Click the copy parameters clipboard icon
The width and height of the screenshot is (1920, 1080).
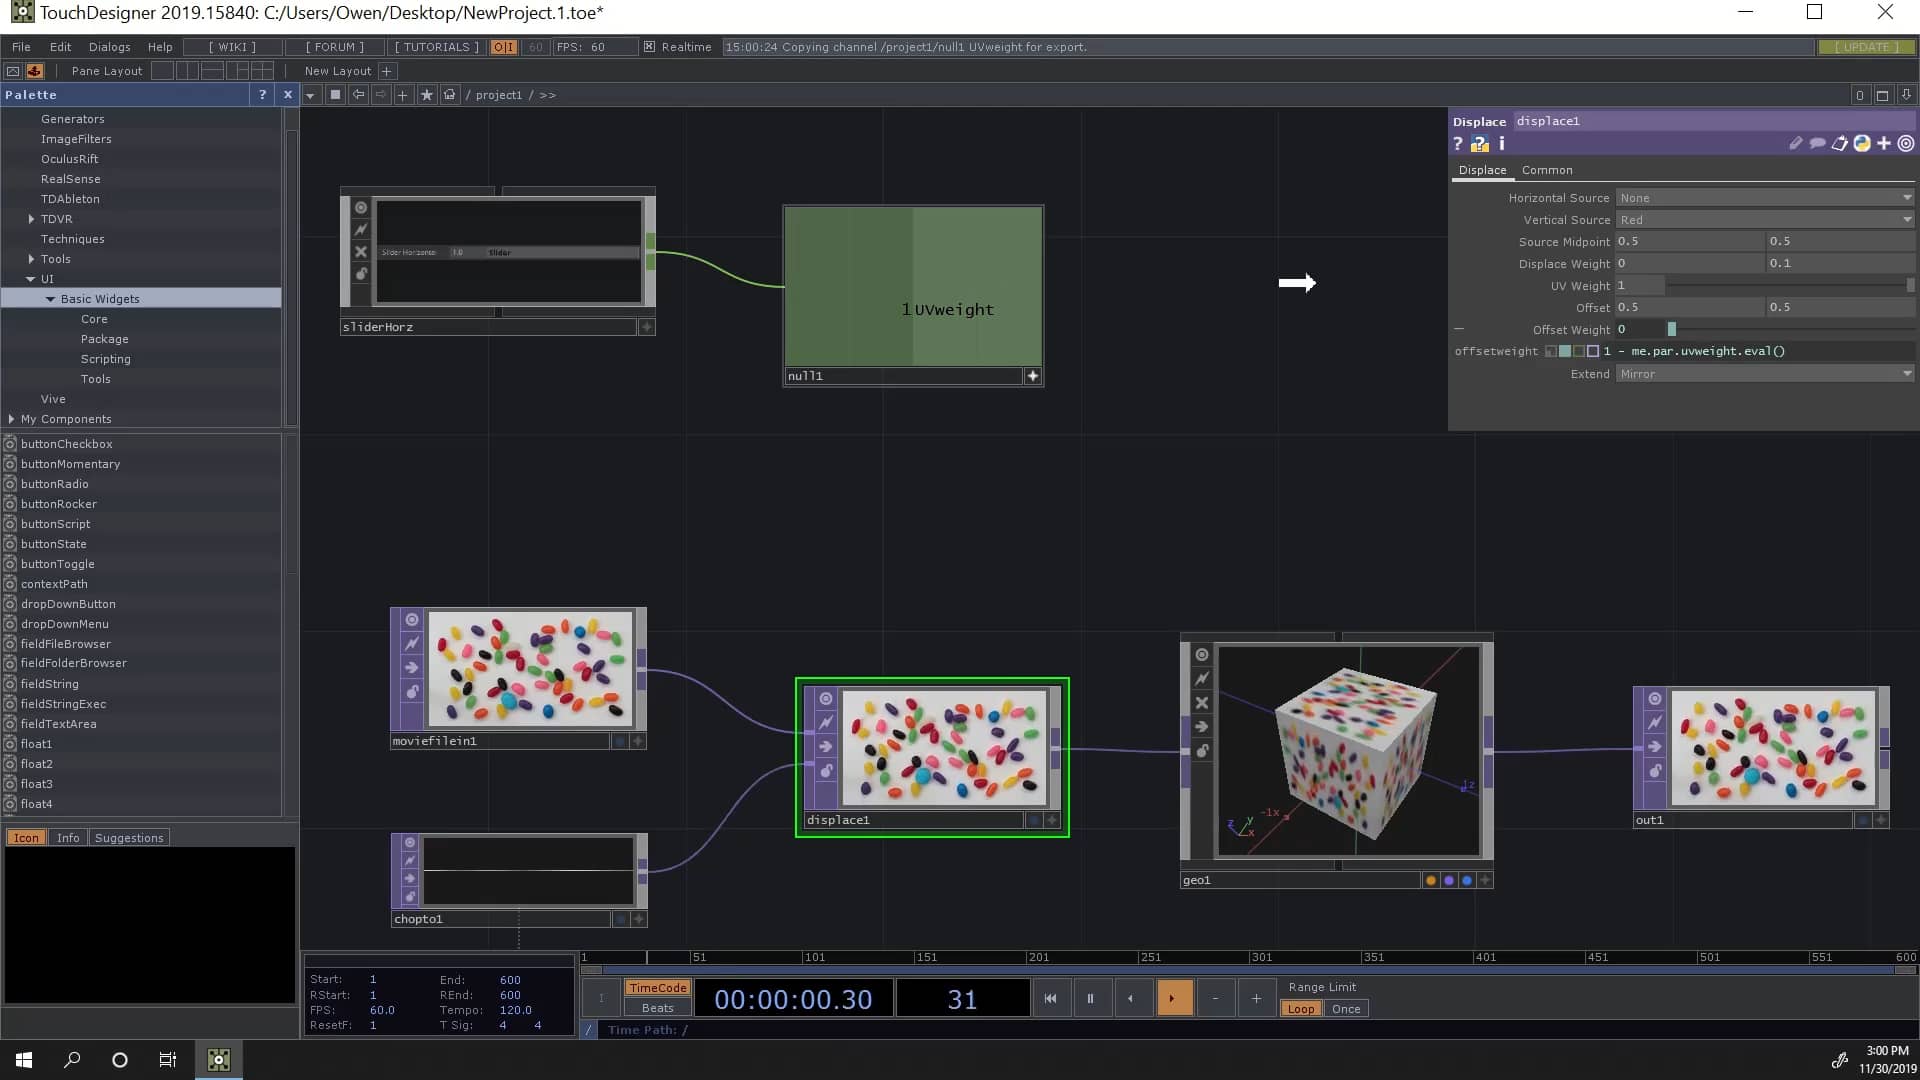coord(1839,143)
